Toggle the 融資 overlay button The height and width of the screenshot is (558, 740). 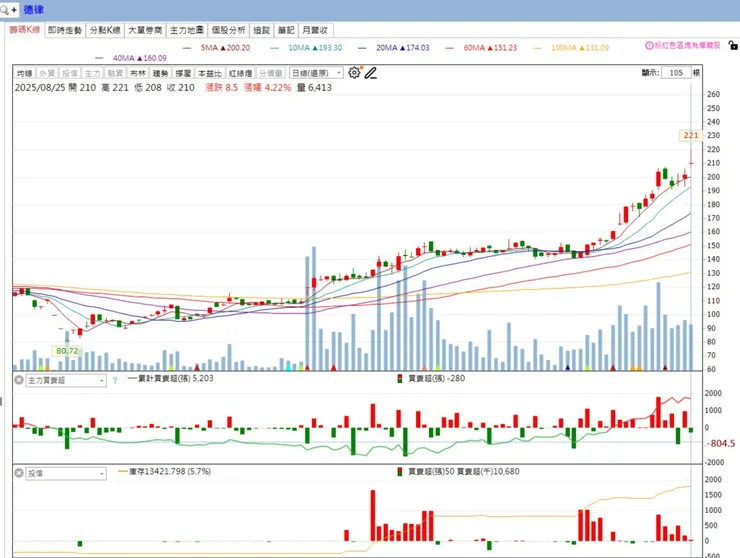(115, 73)
